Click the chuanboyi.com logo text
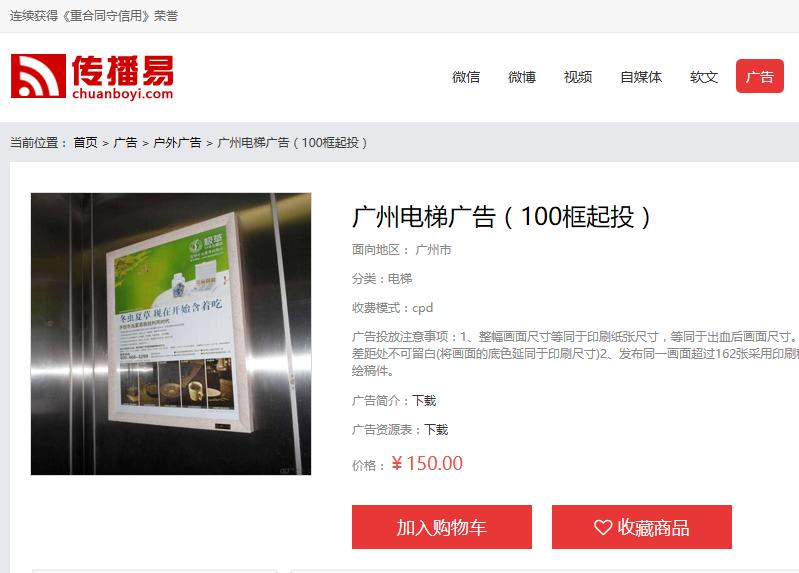 pos(123,94)
